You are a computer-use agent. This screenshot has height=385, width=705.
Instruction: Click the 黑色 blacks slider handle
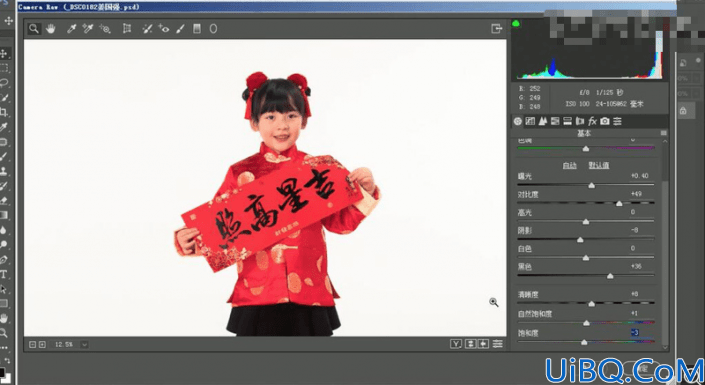tap(610, 276)
